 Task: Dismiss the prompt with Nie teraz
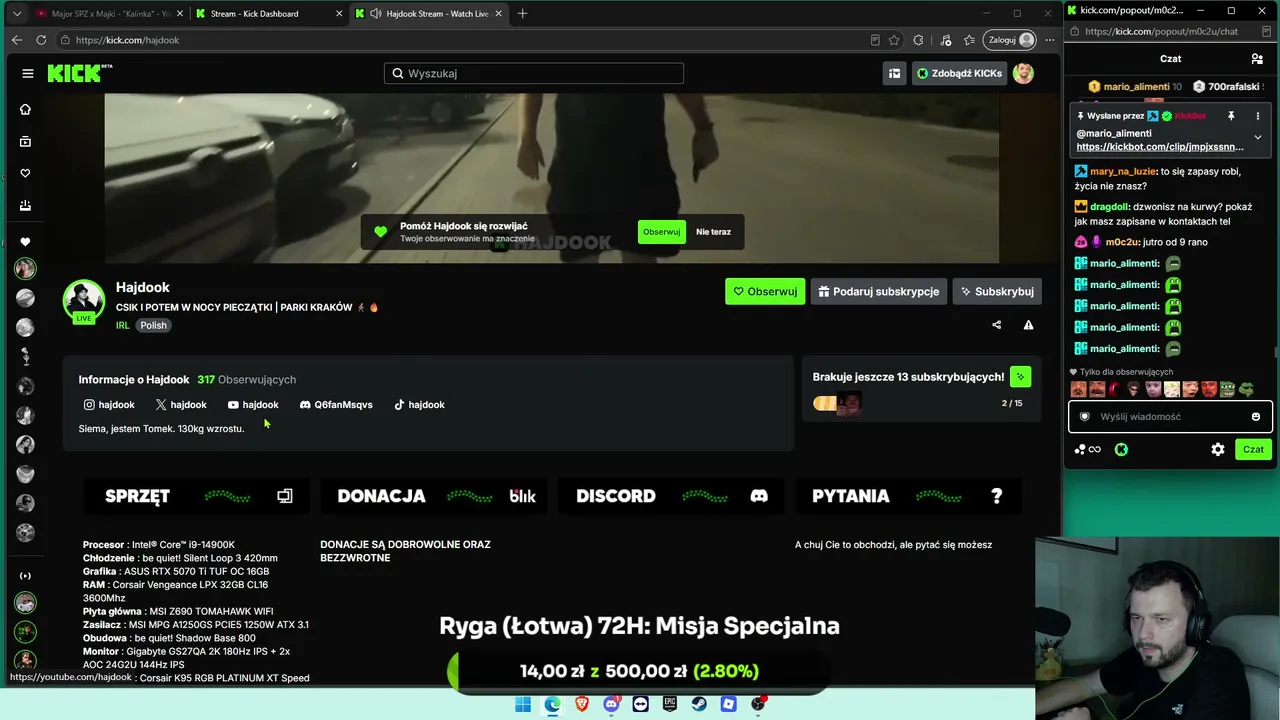[x=713, y=232]
